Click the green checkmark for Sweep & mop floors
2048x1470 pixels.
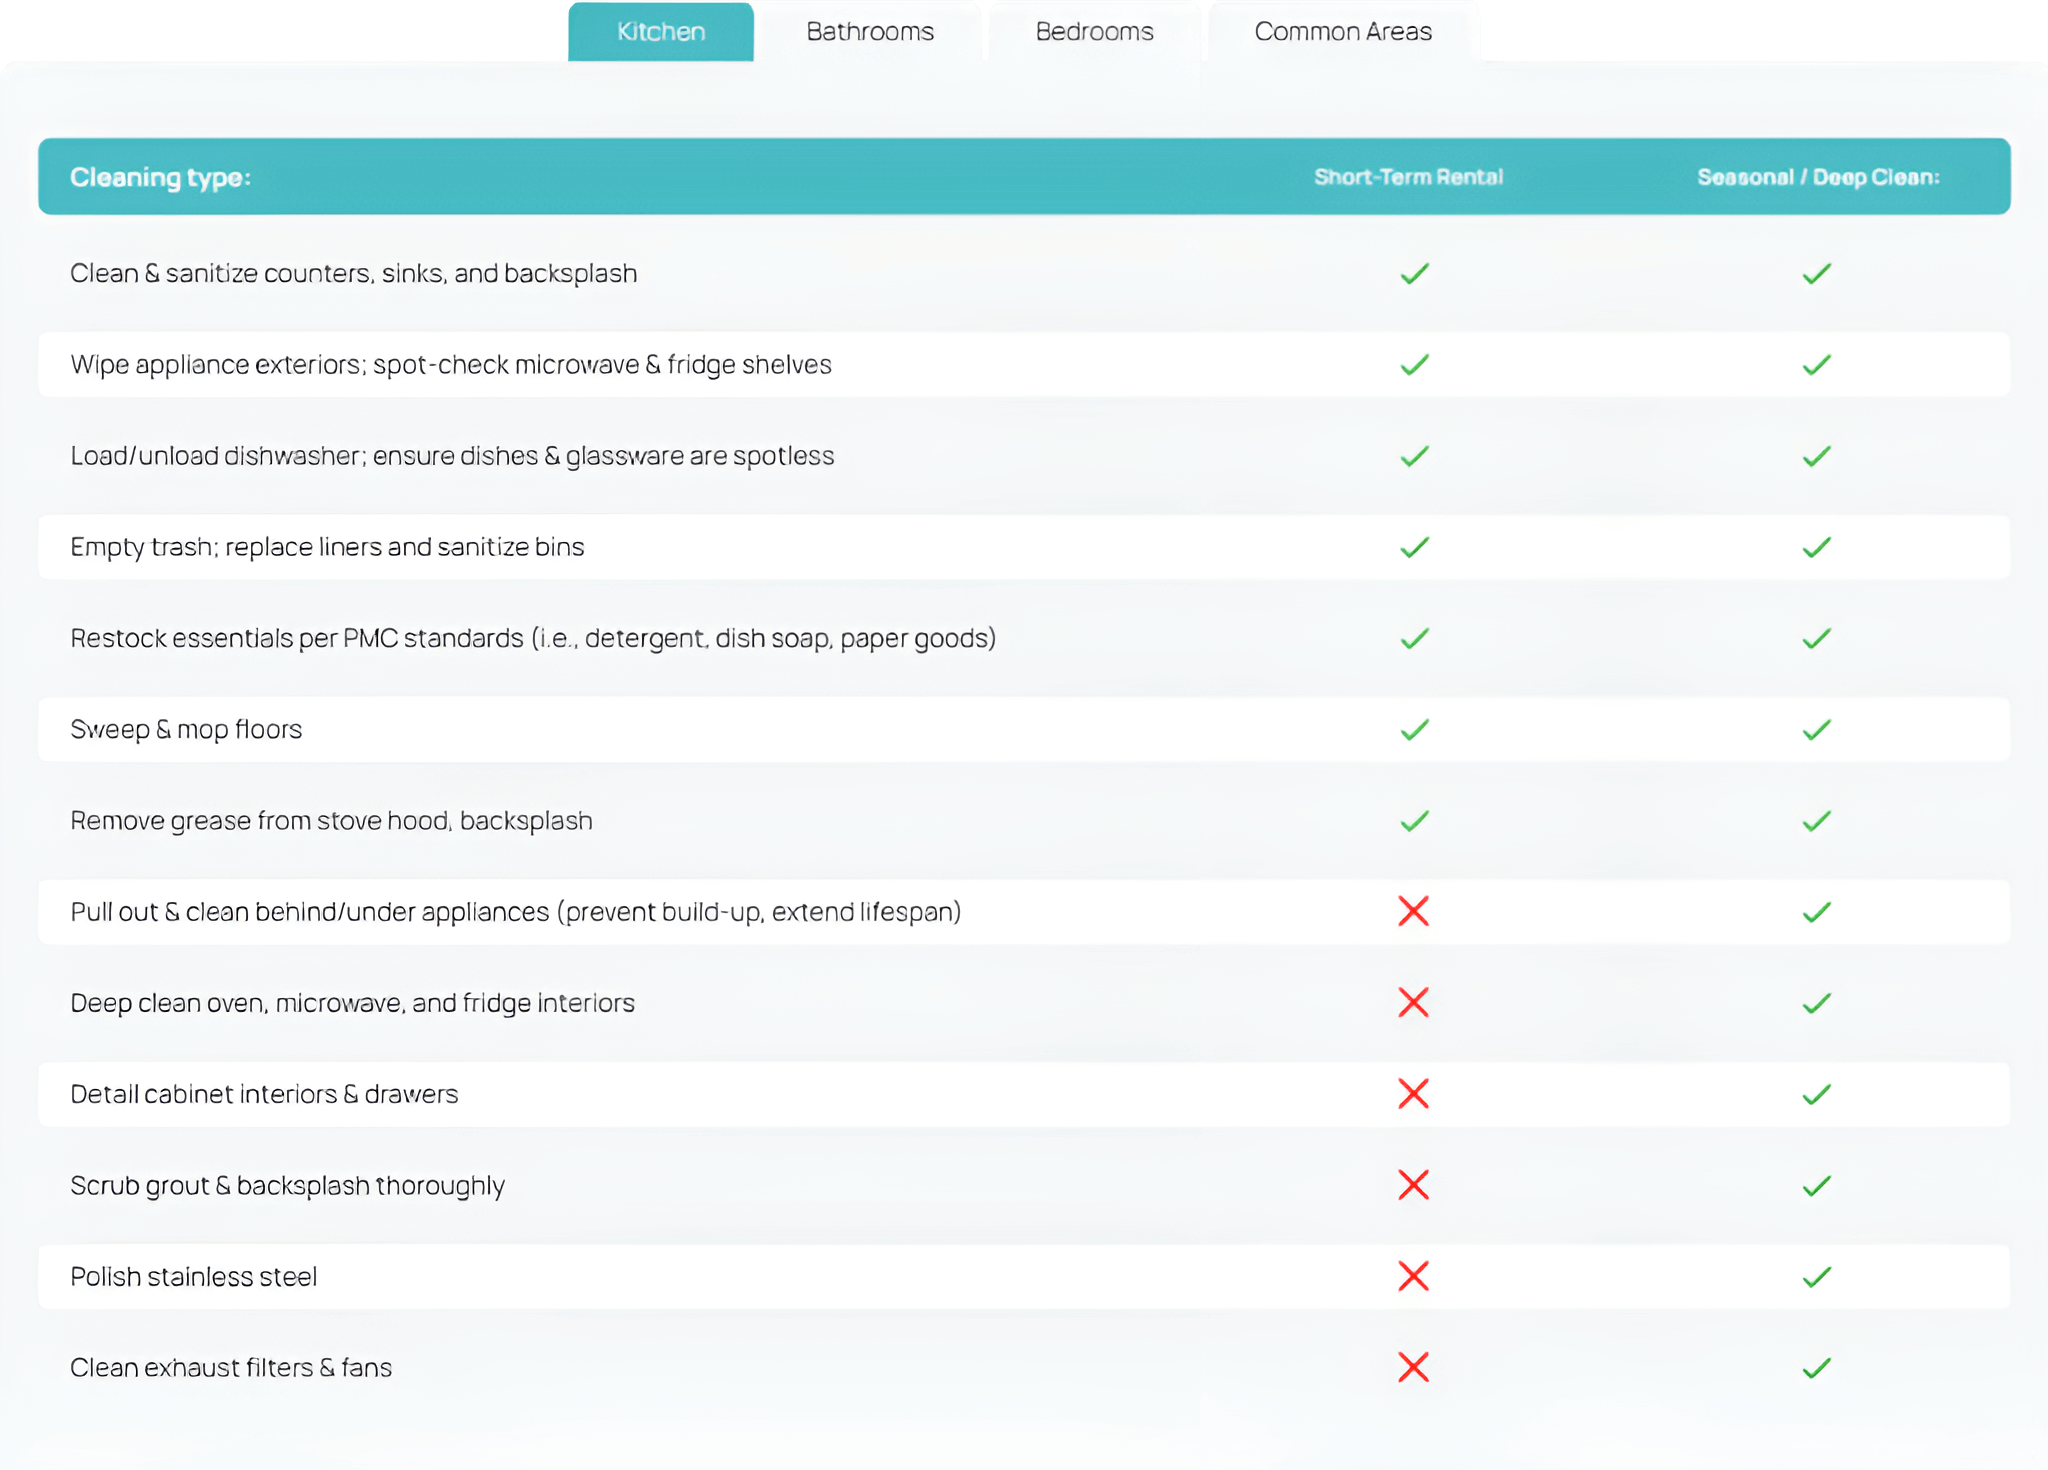pyautogui.click(x=1413, y=729)
